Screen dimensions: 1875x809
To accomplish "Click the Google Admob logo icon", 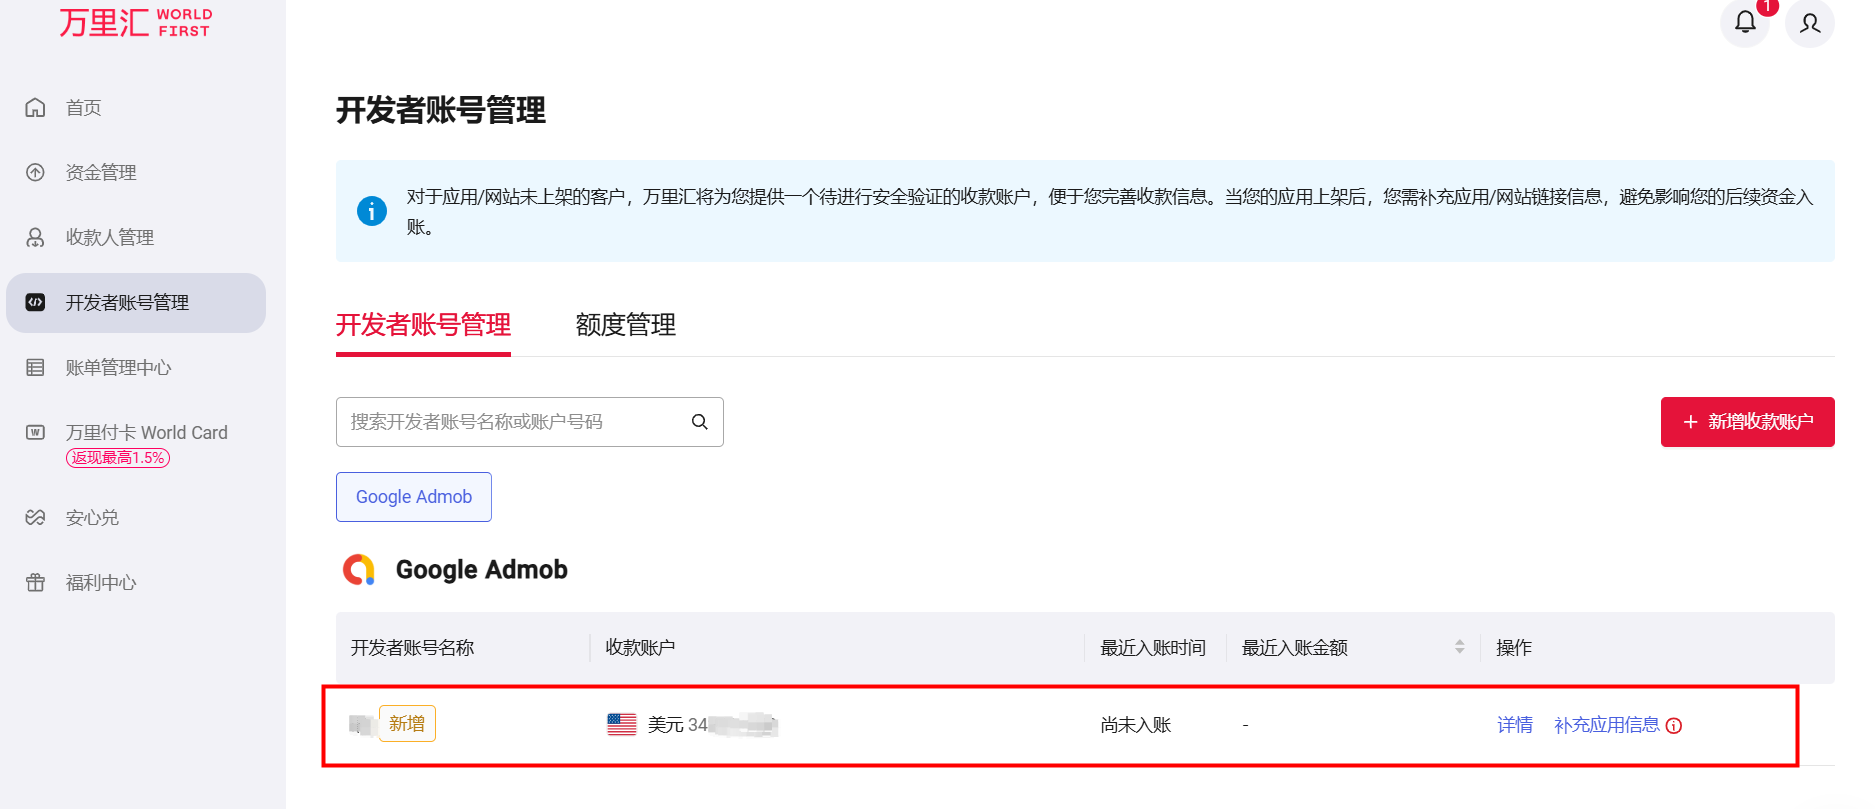I will click(359, 569).
